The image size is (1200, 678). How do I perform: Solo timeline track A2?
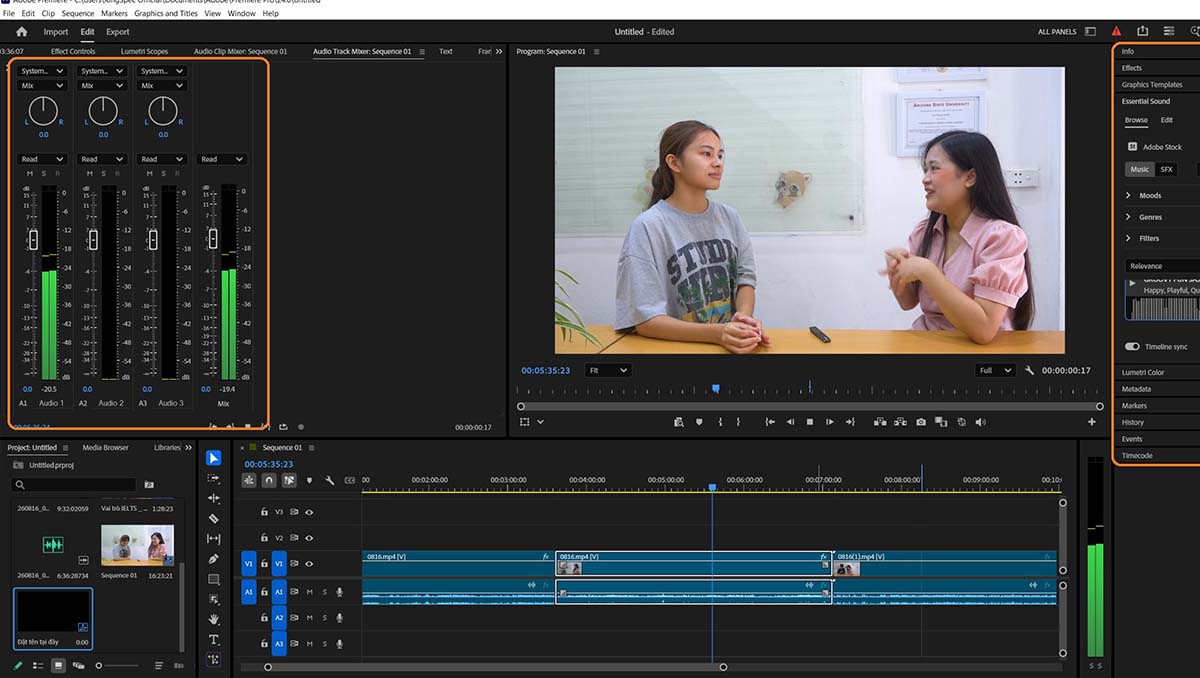324,618
